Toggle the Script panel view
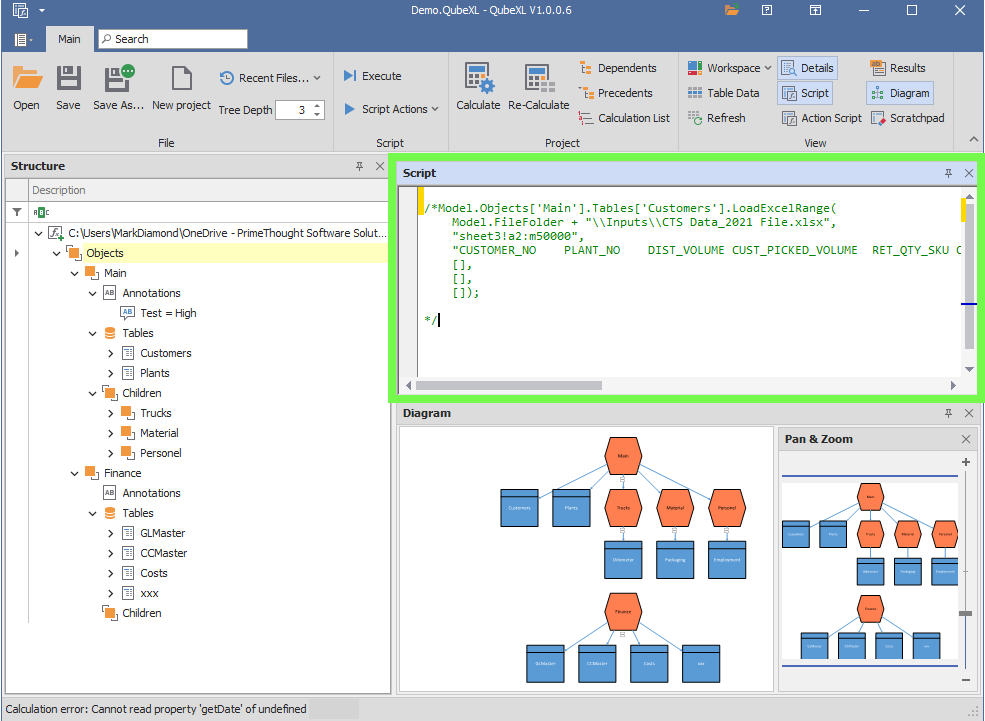This screenshot has height=721, width=985. pos(805,93)
